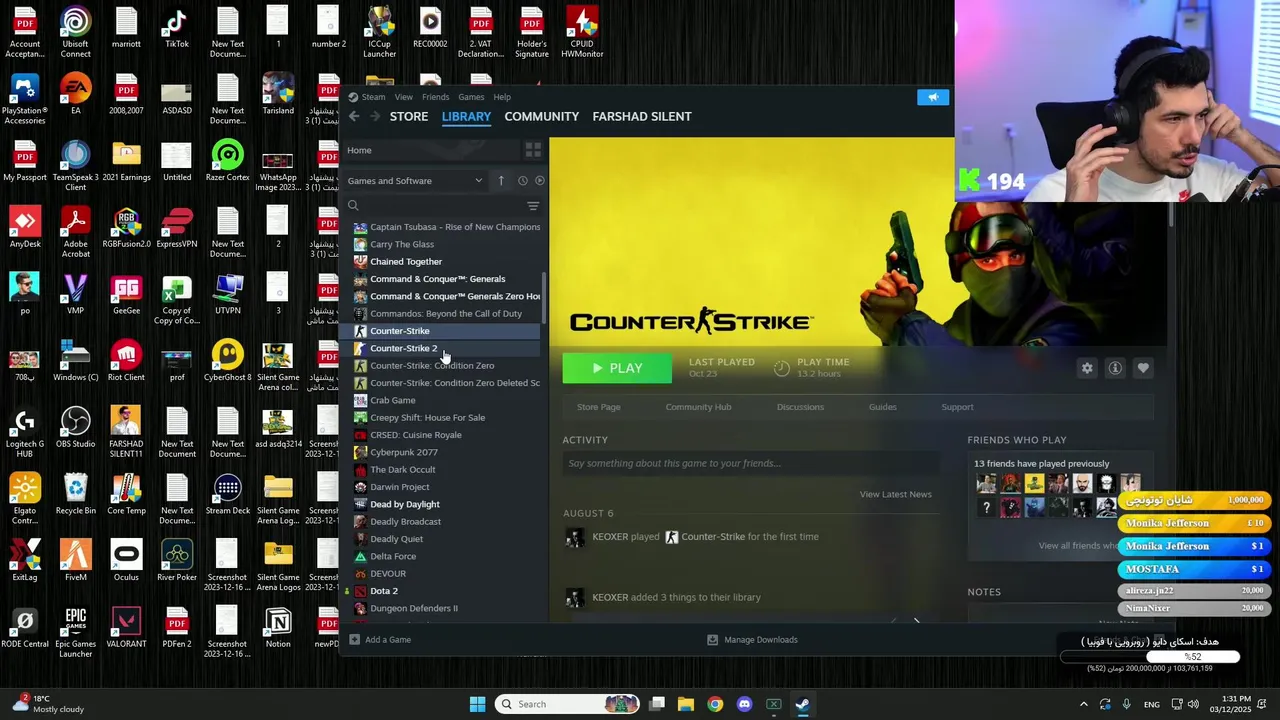Viewport: 1280px width, 720px height.
Task: Switch to the COMMUNITY tab
Action: 542,116
